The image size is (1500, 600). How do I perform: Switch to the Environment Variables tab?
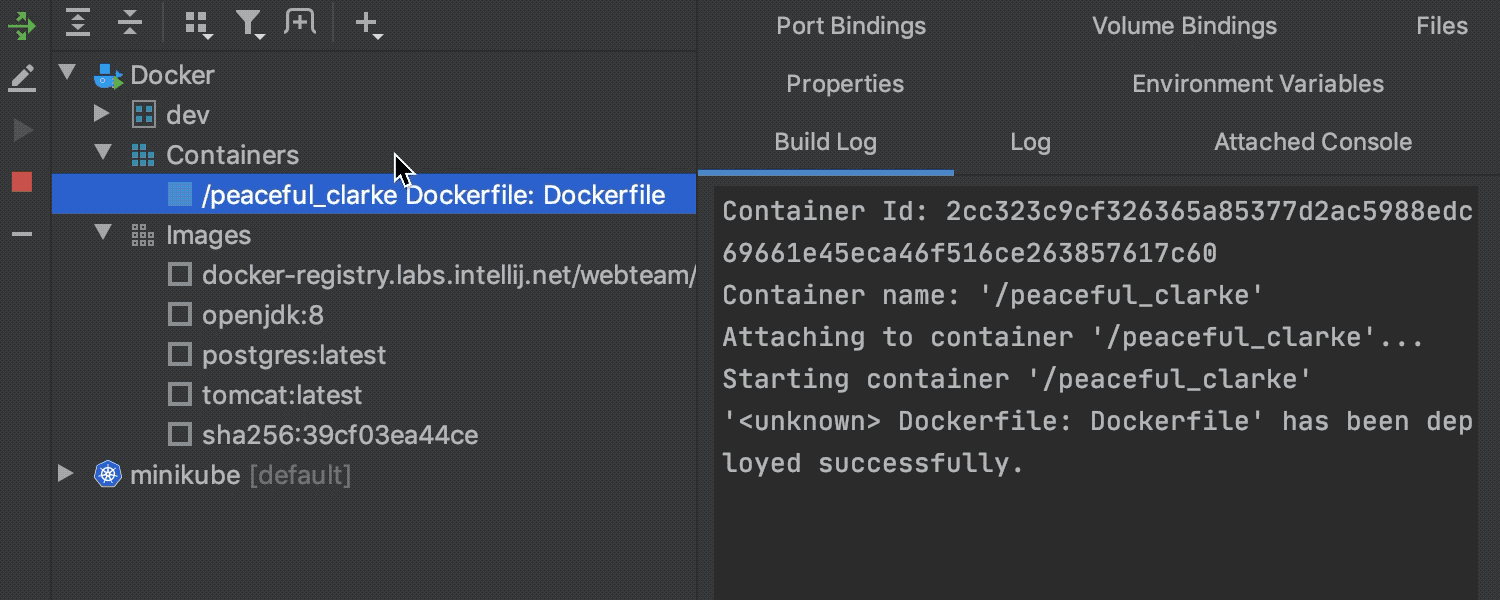[x=1258, y=84]
